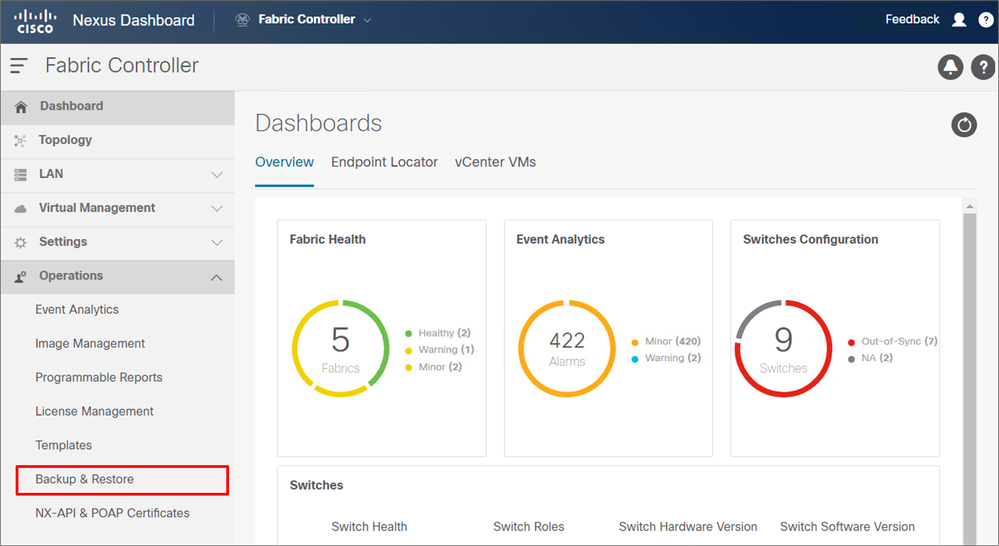Click the Minor (420) legend entry

coord(666,341)
